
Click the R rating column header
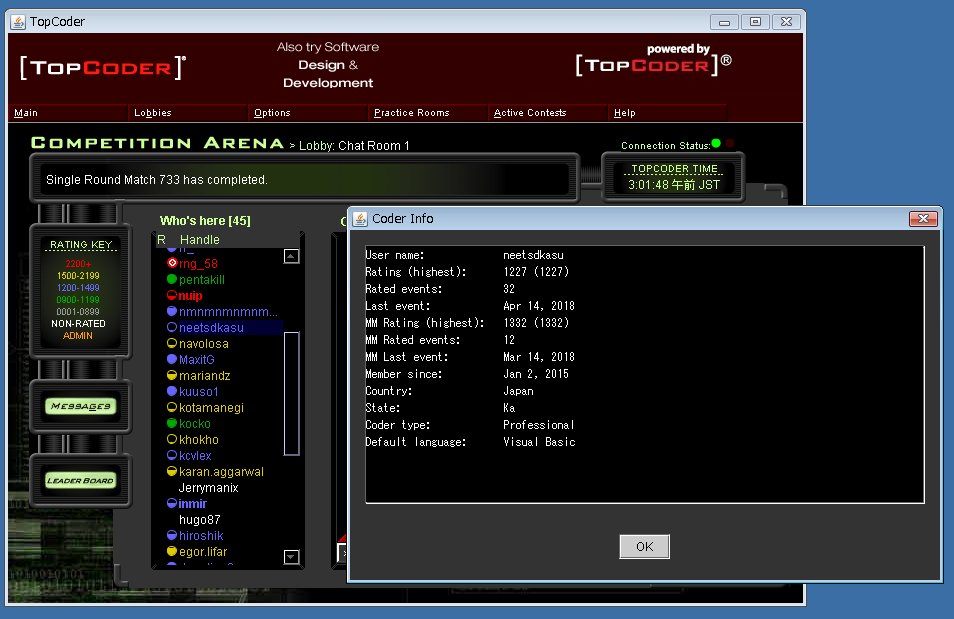pos(161,240)
